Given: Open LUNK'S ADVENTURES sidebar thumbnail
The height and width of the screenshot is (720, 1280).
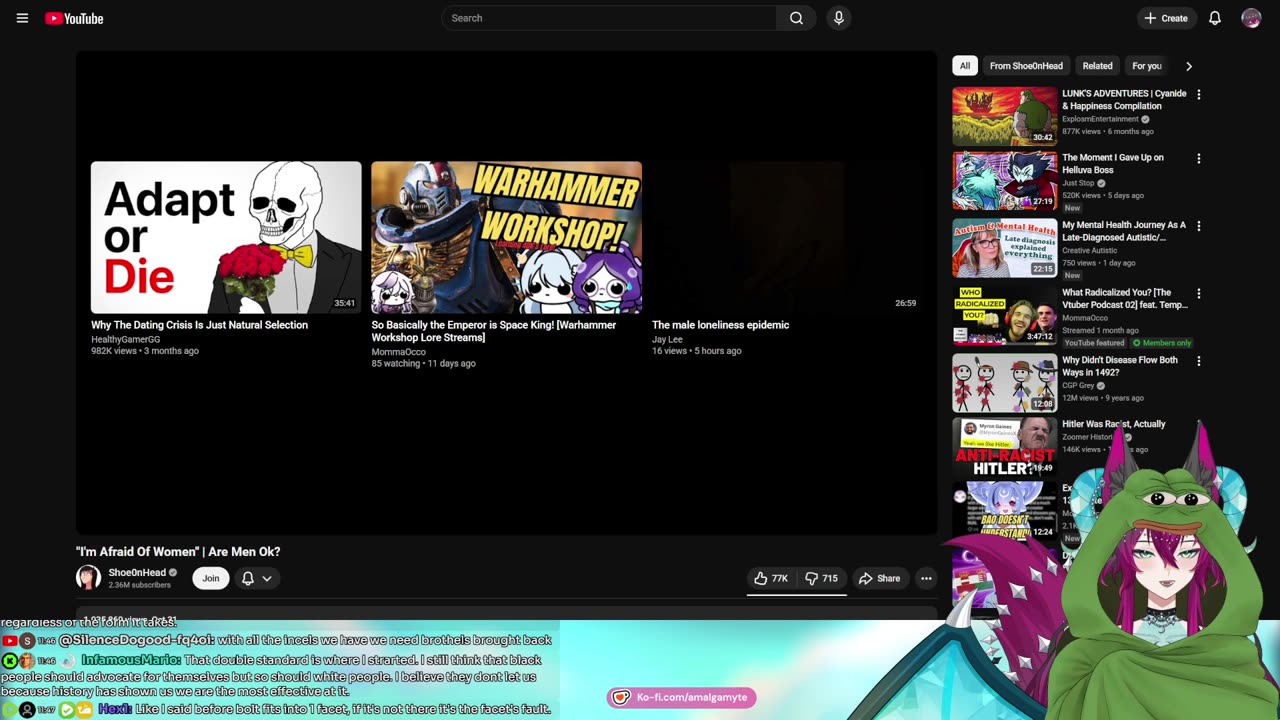Looking at the screenshot, I should point(1004,116).
